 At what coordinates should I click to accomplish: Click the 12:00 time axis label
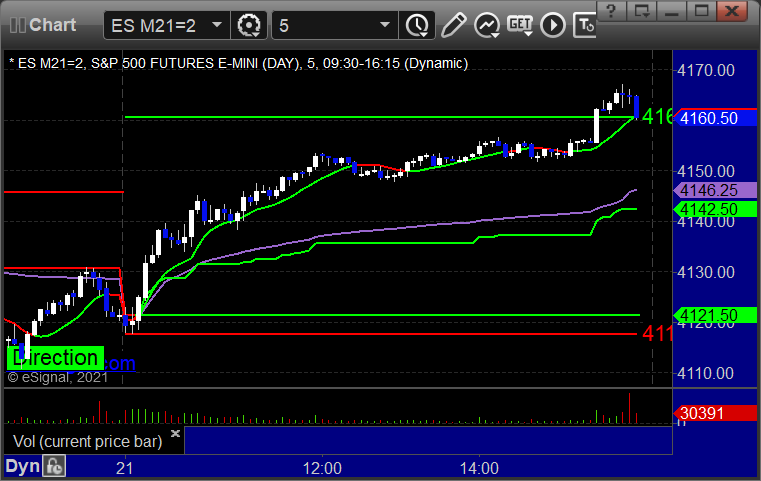(322, 468)
